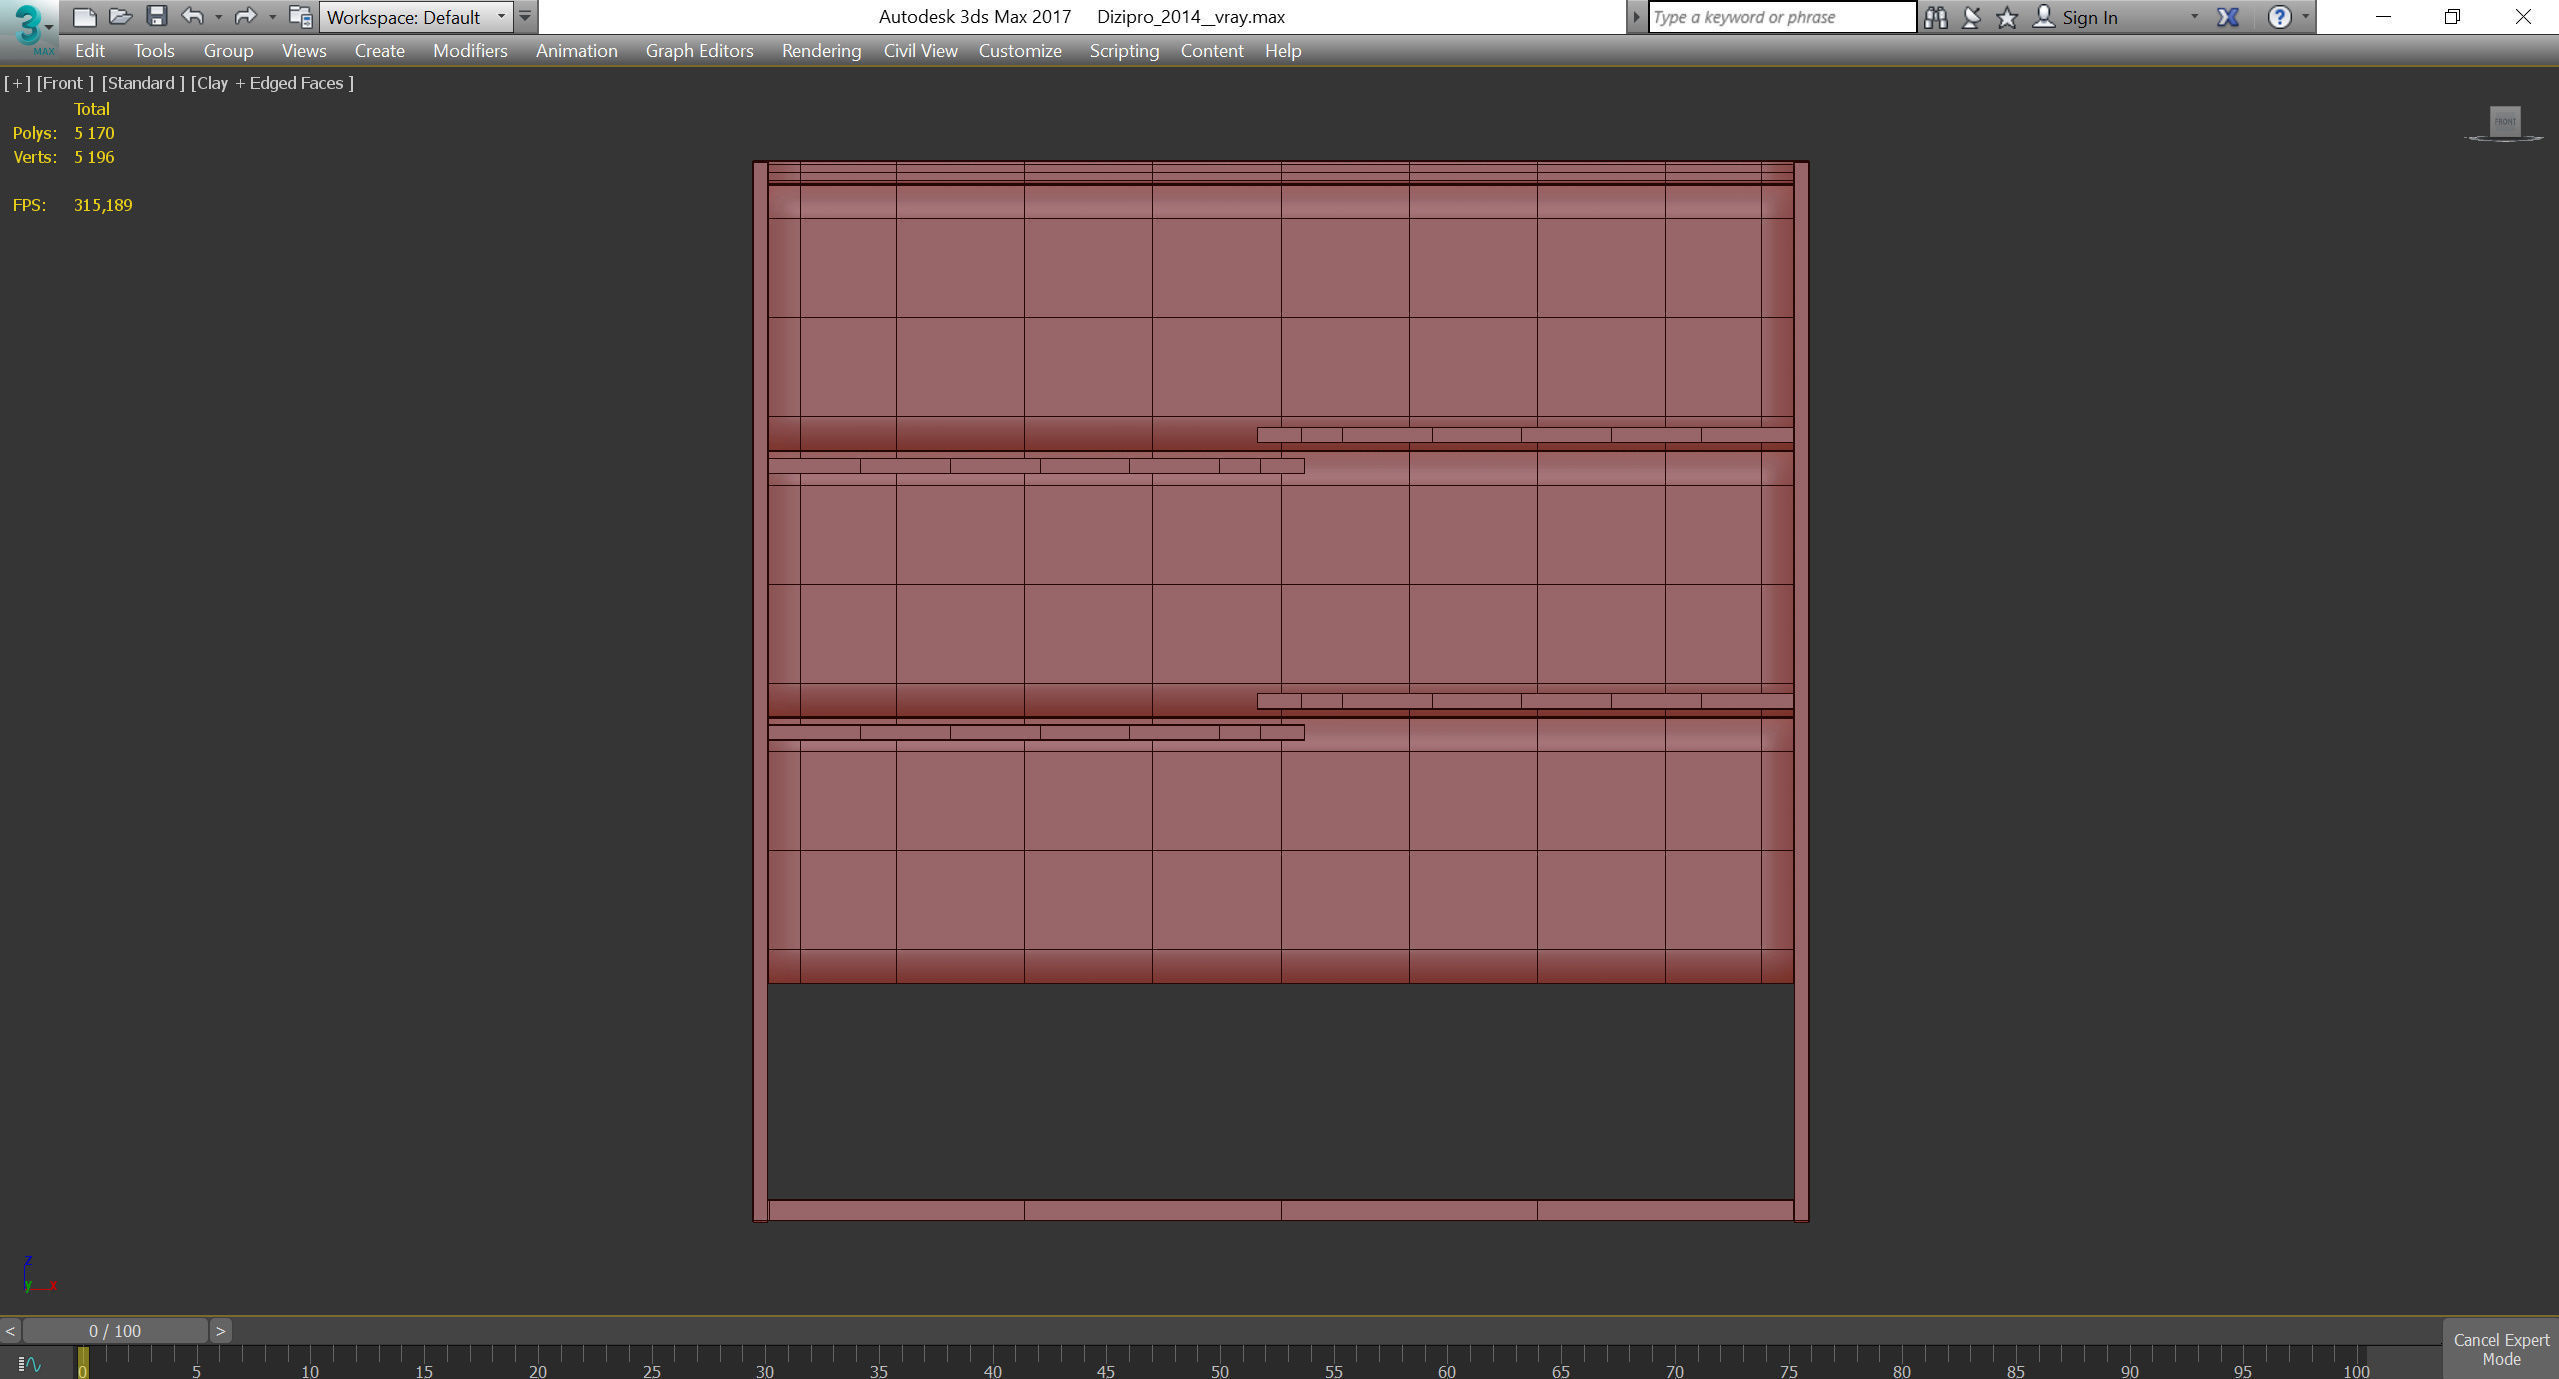Open the 3ds Max application menu logo
Image resolution: width=2559 pixels, height=1379 pixels.
point(28,27)
